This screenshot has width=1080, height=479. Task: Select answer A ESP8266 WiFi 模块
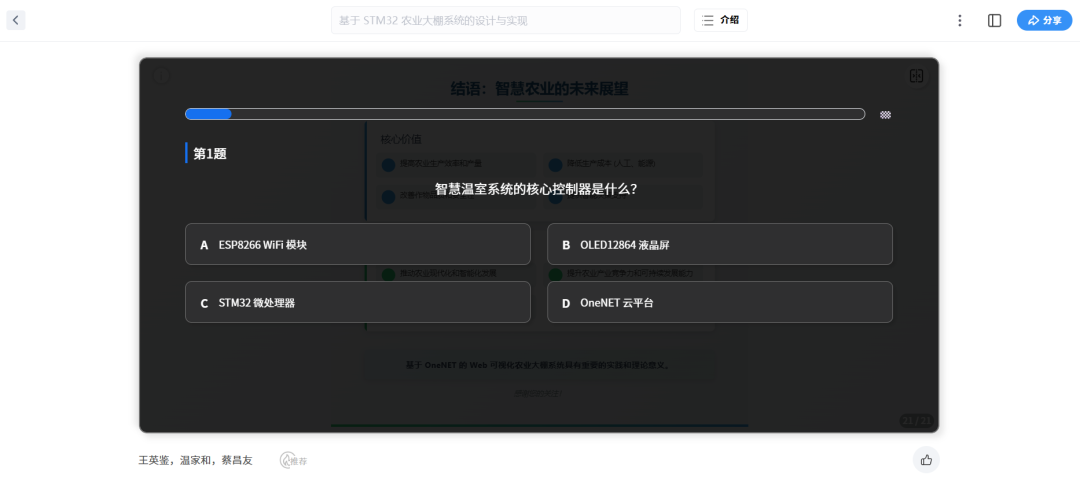(x=357, y=244)
